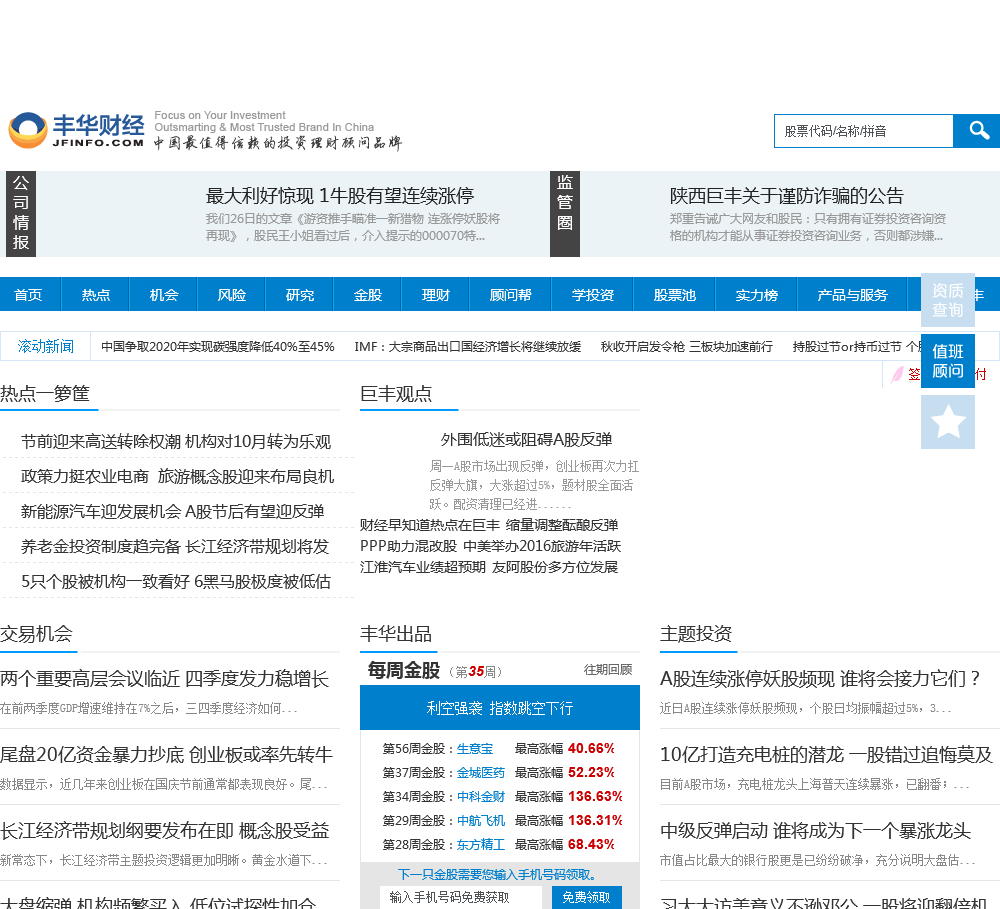Open article 新能源汽车迎发展机会 A股节后有望迎反弹
This screenshot has width=1000, height=909.
[172, 512]
